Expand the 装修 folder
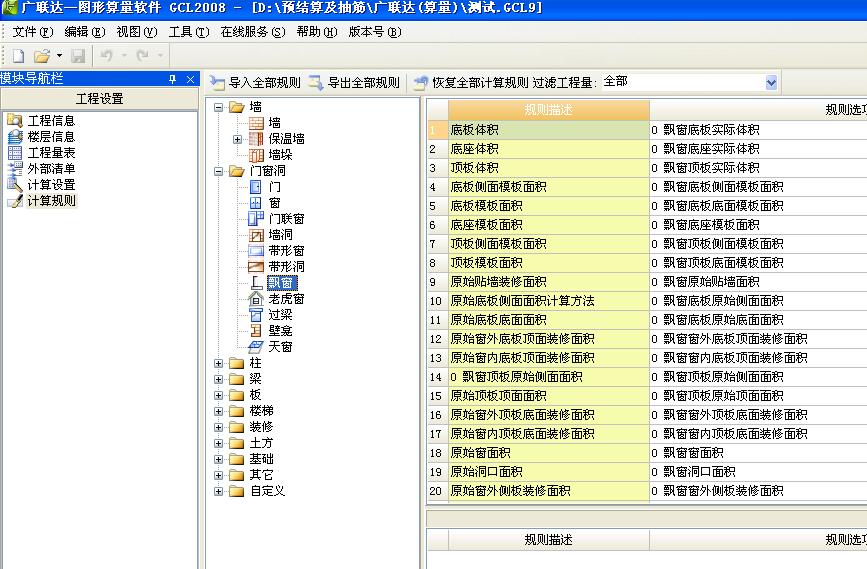This screenshot has width=867, height=569. click(219, 427)
